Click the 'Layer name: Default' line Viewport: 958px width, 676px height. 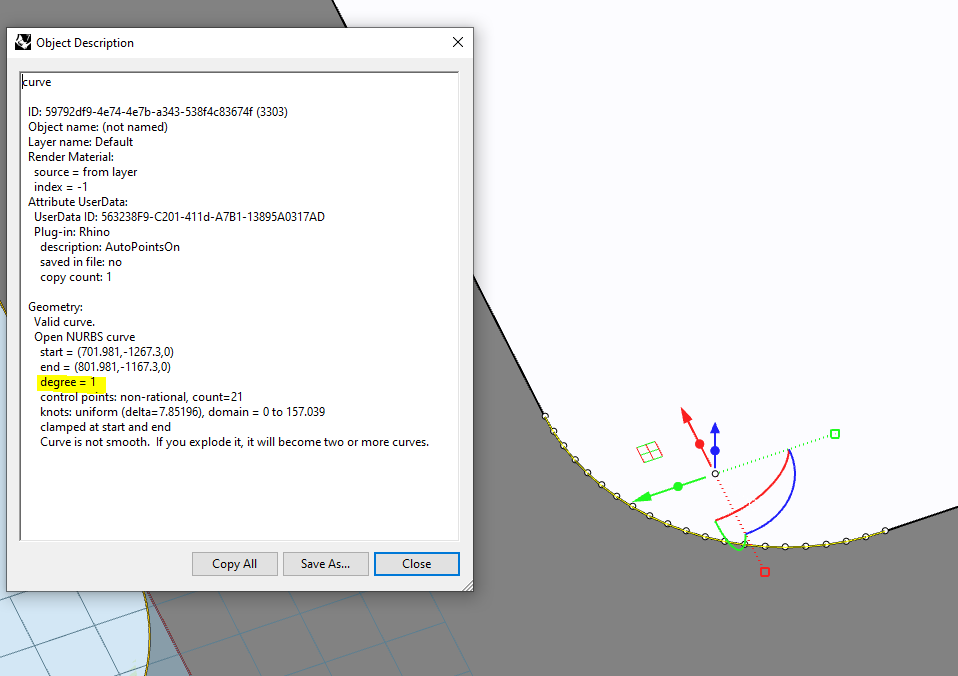coord(81,142)
